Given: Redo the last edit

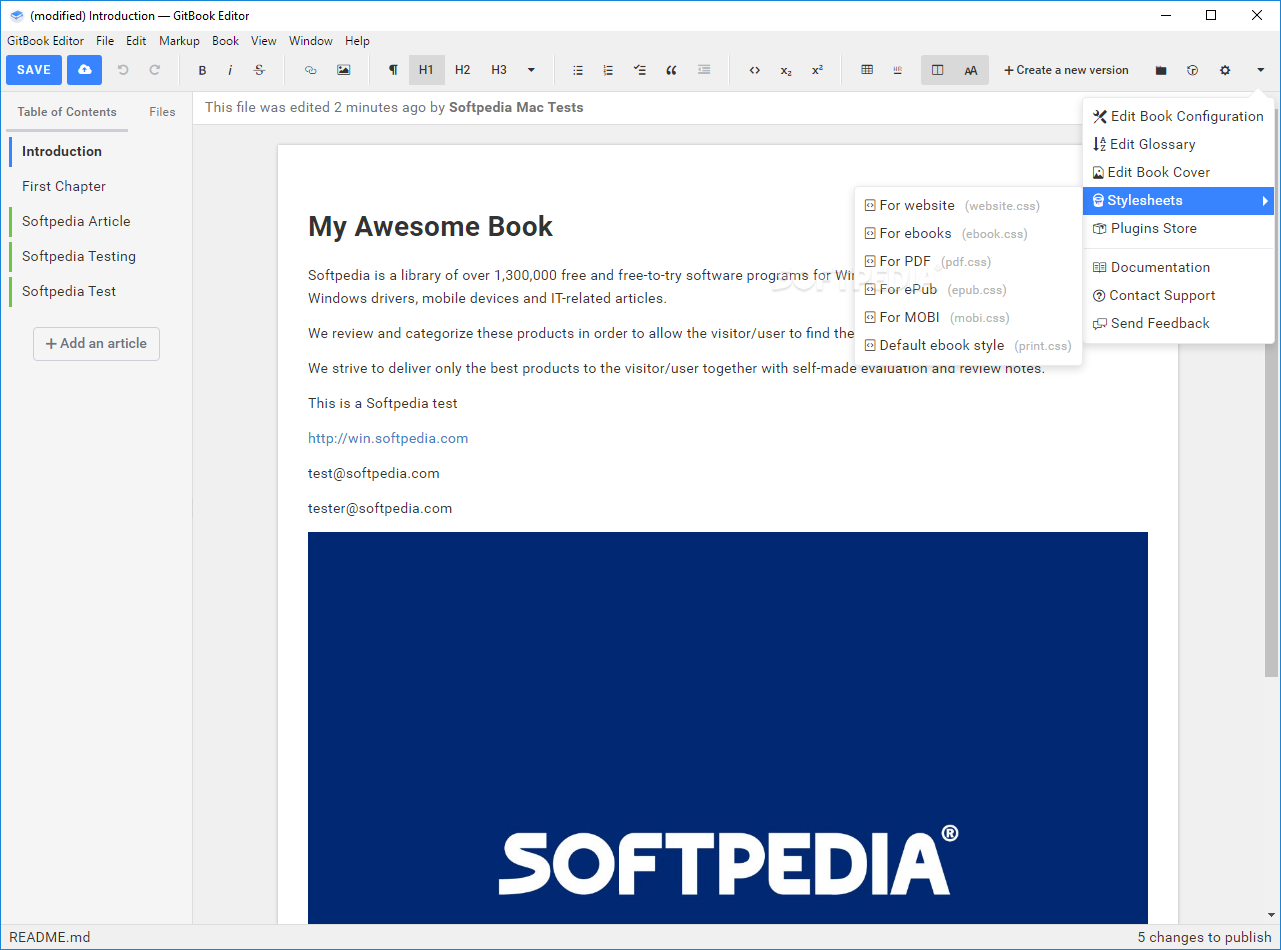Looking at the screenshot, I should pyautogui.click(x=155, y=70).
